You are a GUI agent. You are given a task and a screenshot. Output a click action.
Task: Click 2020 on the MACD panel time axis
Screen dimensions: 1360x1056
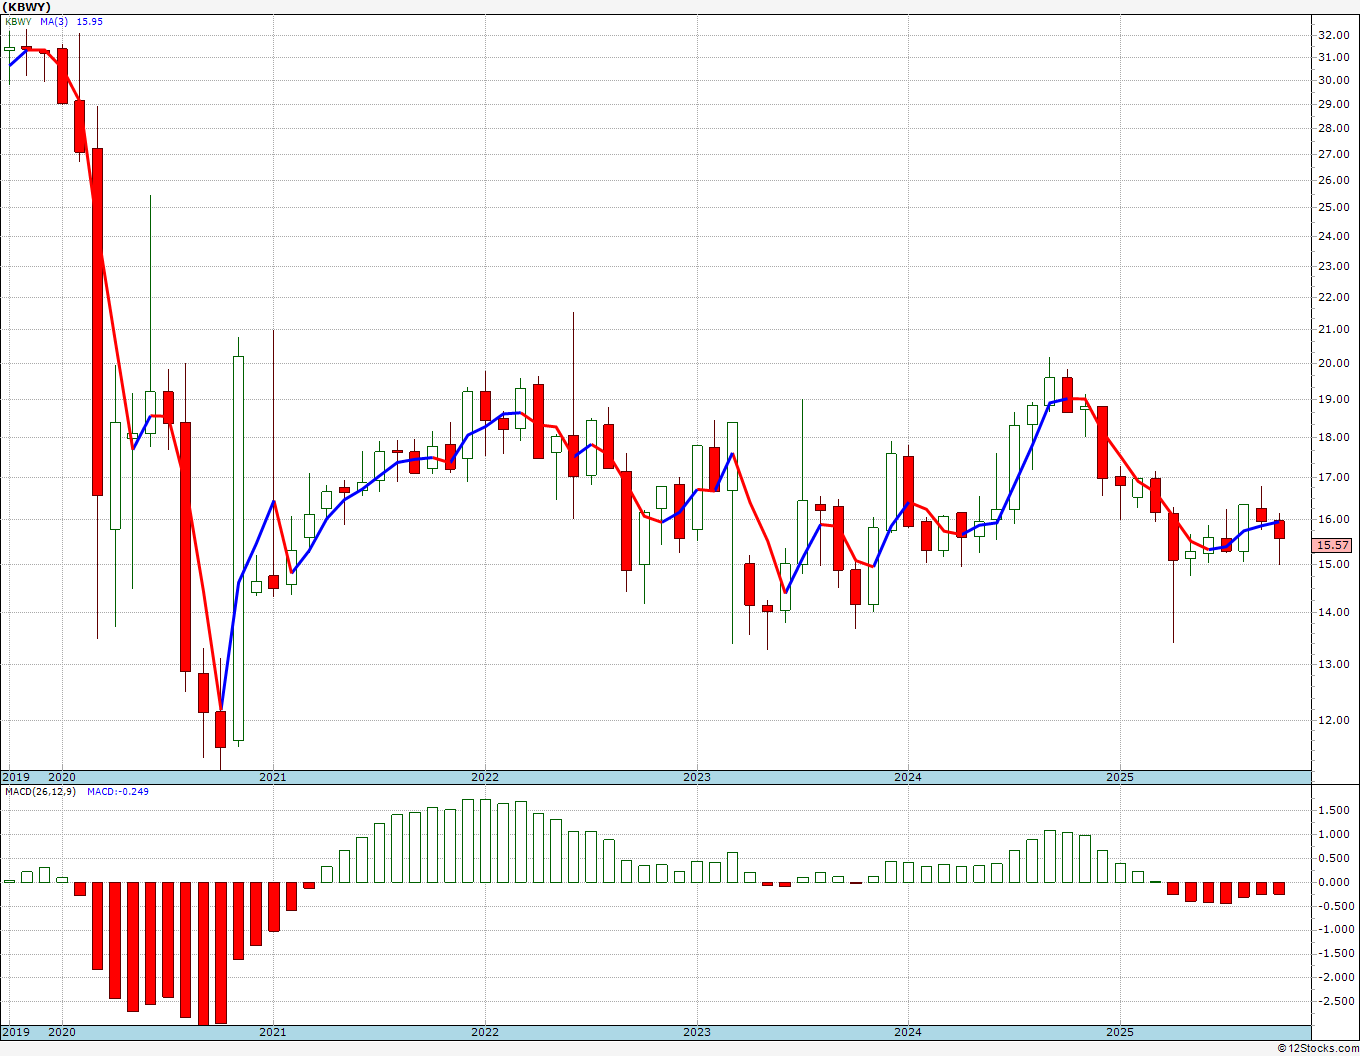(x=62, y=1032)
